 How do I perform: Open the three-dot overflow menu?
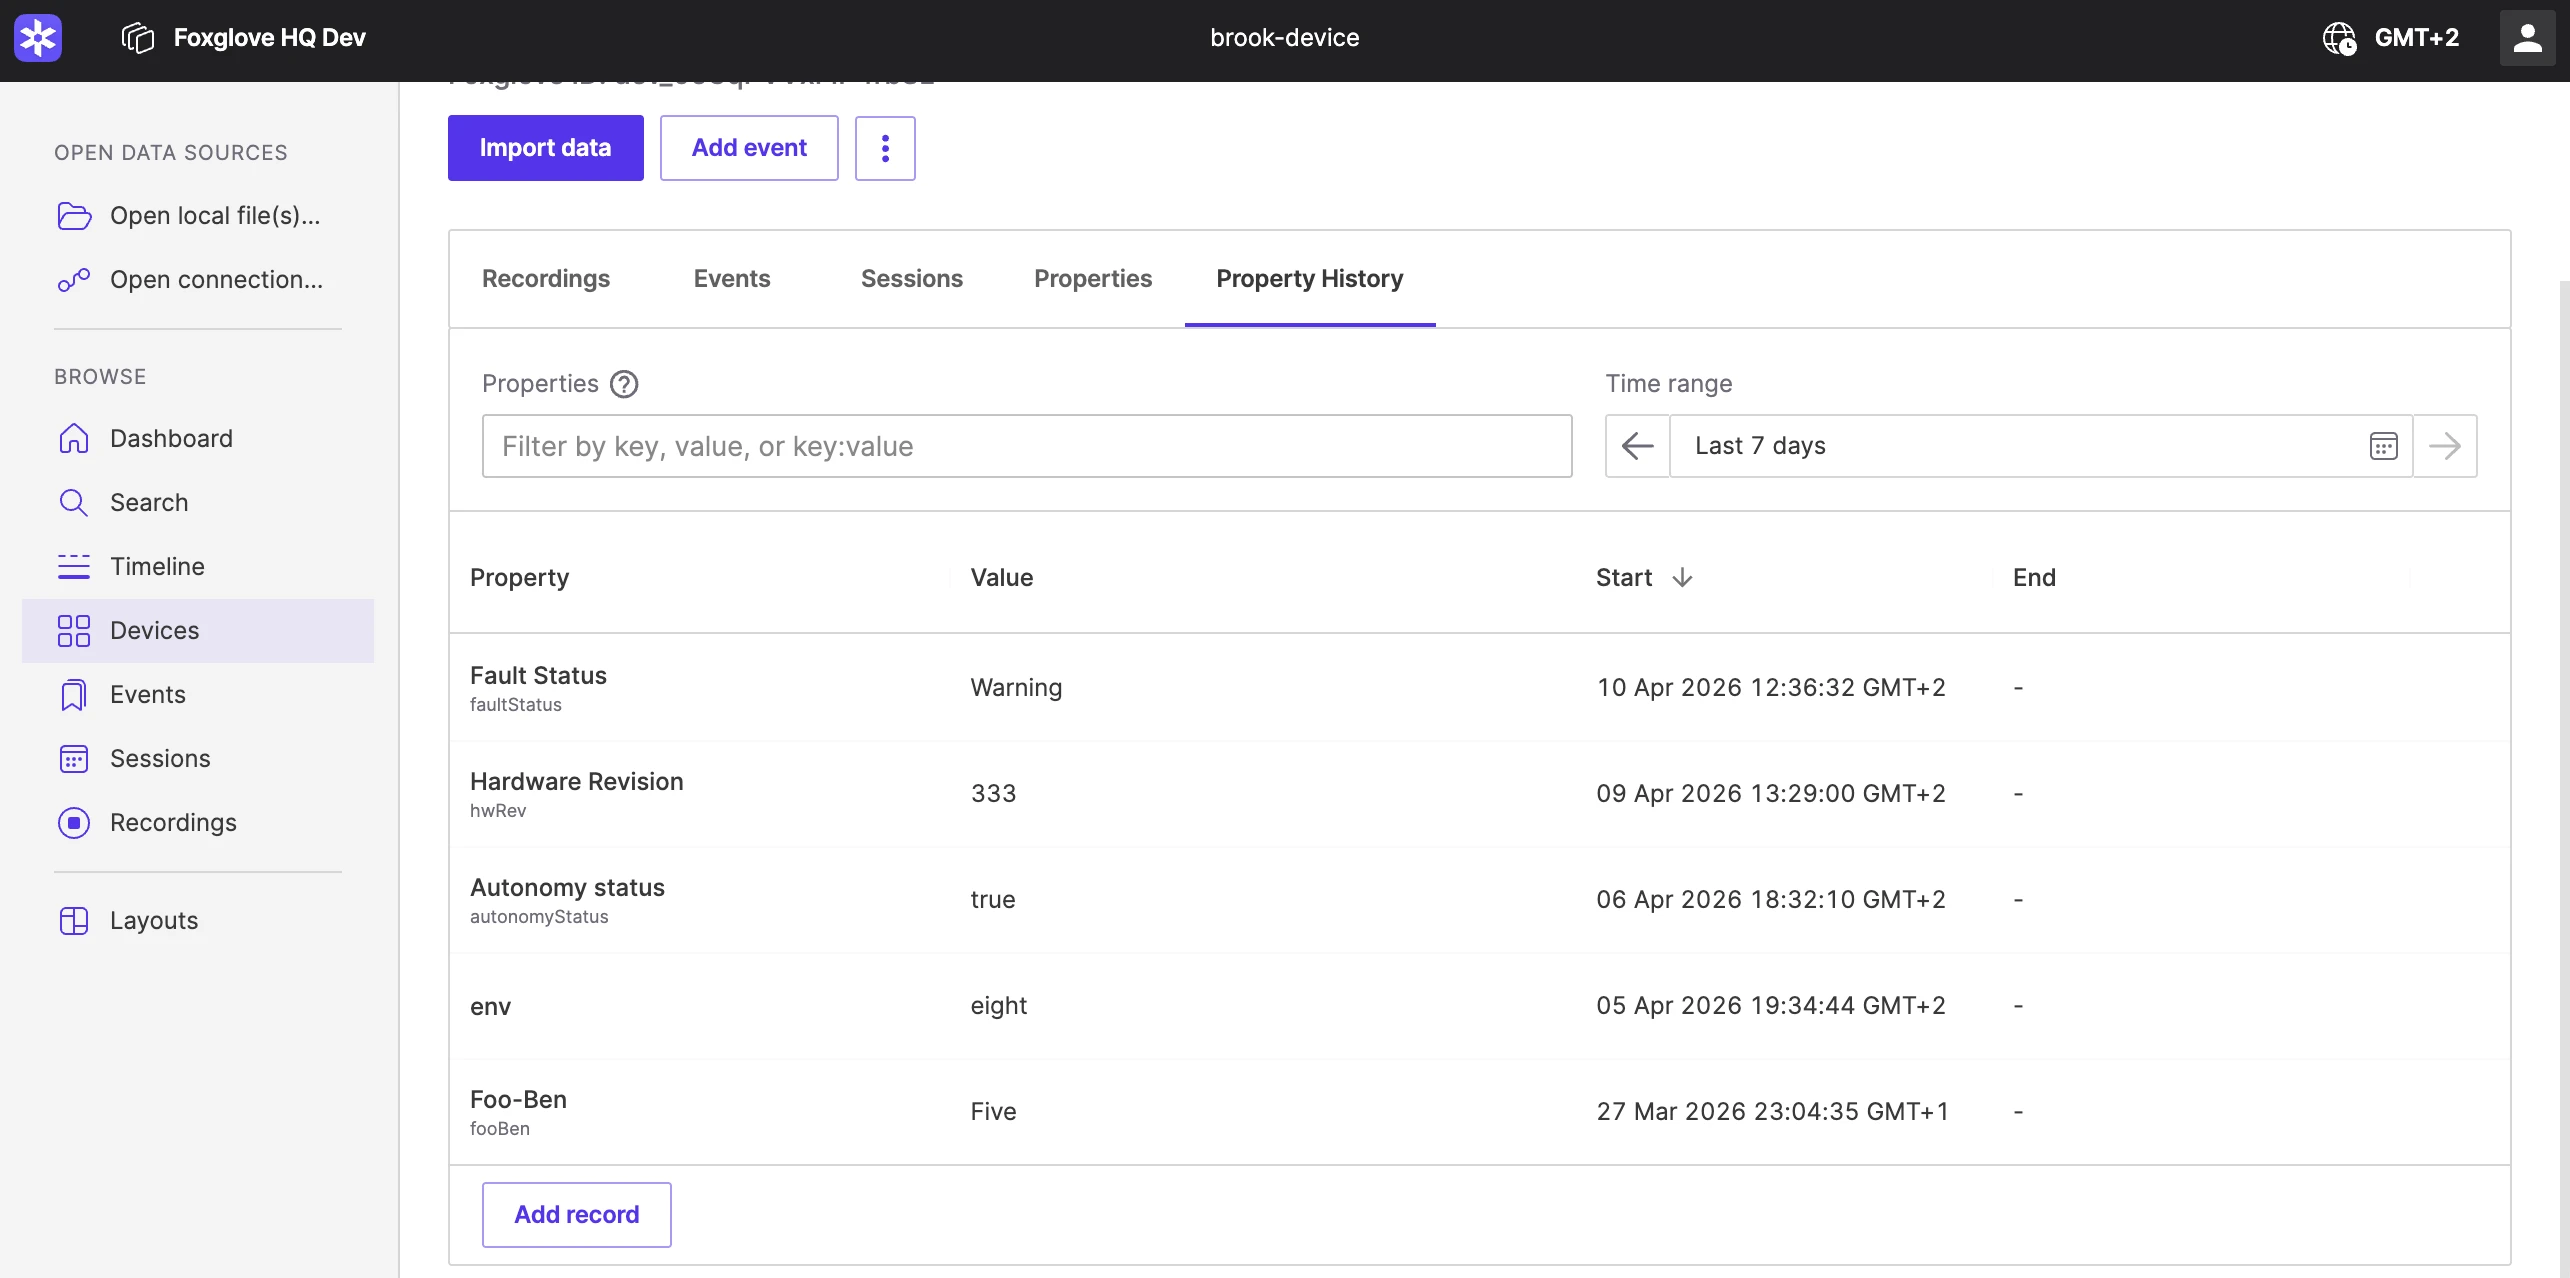click(885, 148)
